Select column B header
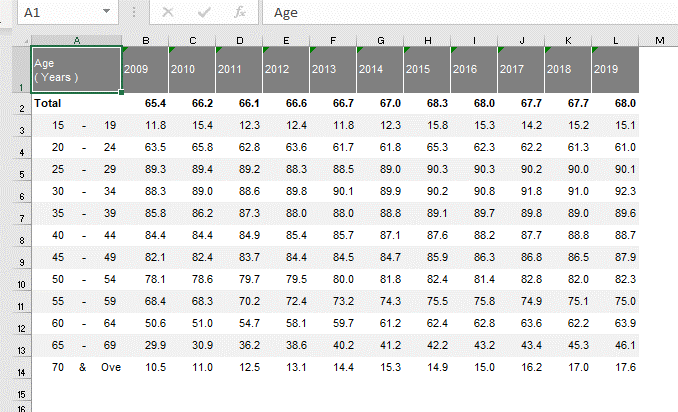 pyautogui.click(x=145, y=39)
